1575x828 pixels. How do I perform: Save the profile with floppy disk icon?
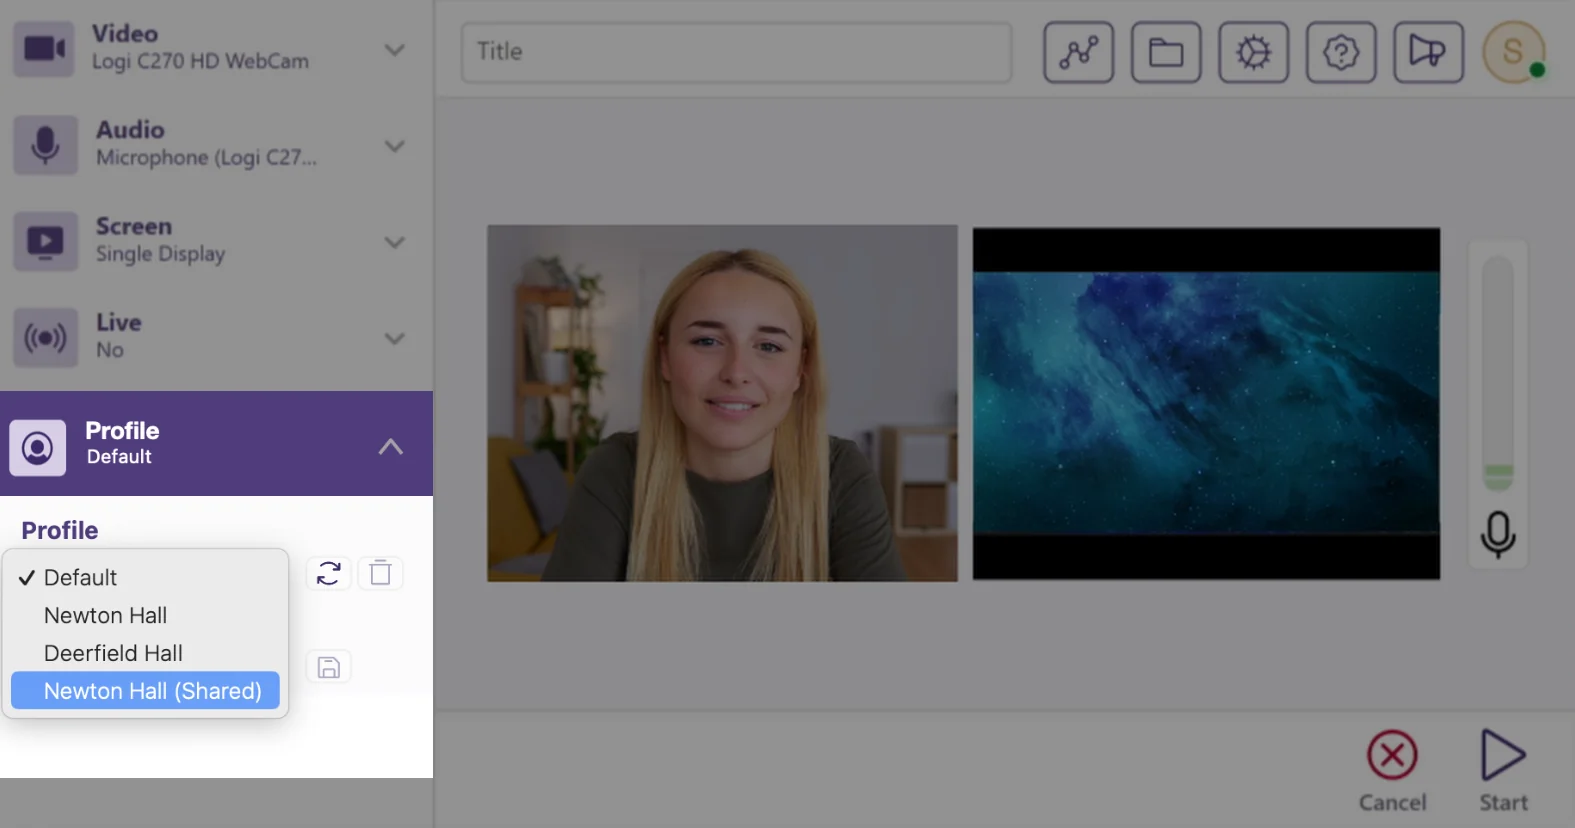click(x=329, y=667)
